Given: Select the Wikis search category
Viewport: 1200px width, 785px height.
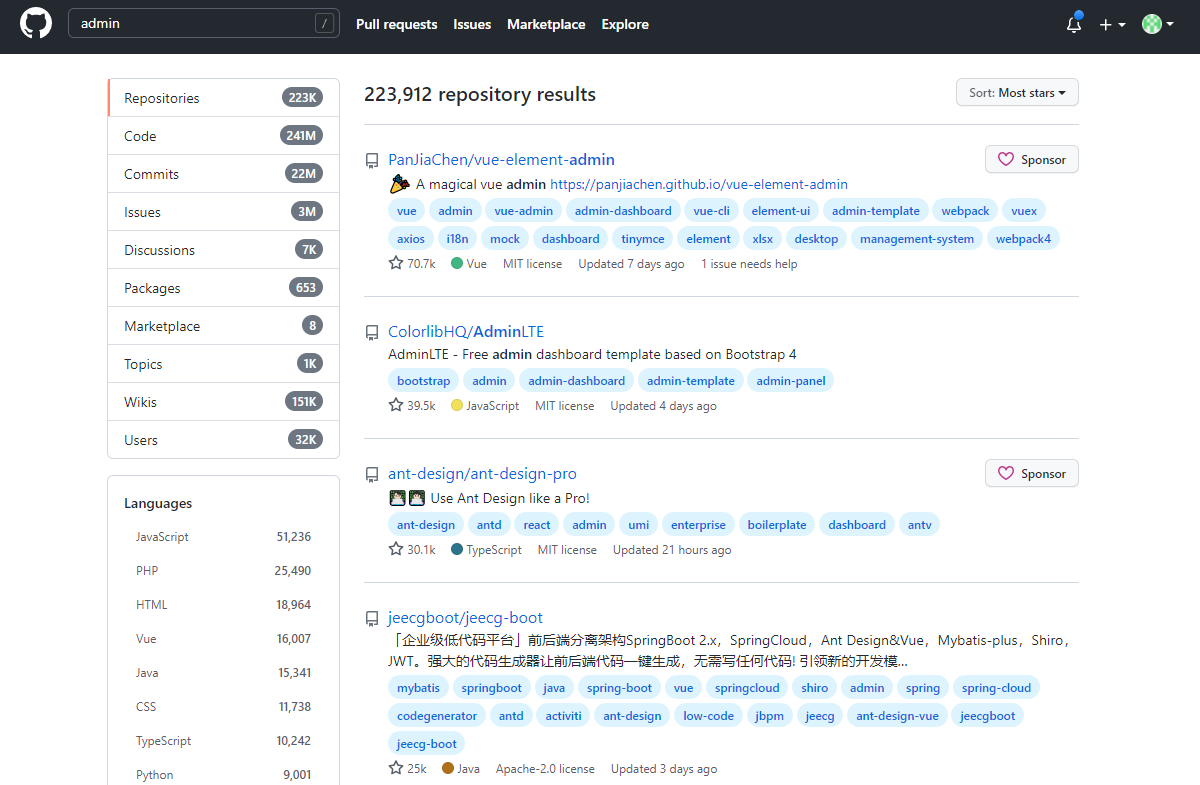Looking at the screenshot, I should click(140, 402).
